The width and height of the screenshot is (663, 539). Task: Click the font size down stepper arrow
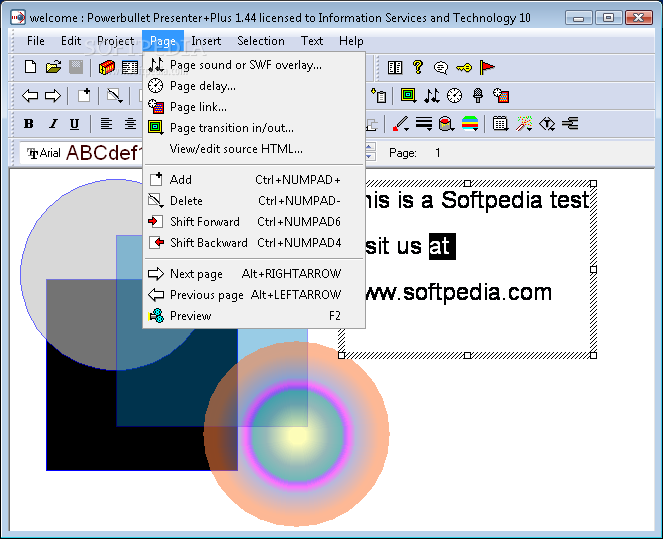[x=370, y=156]
